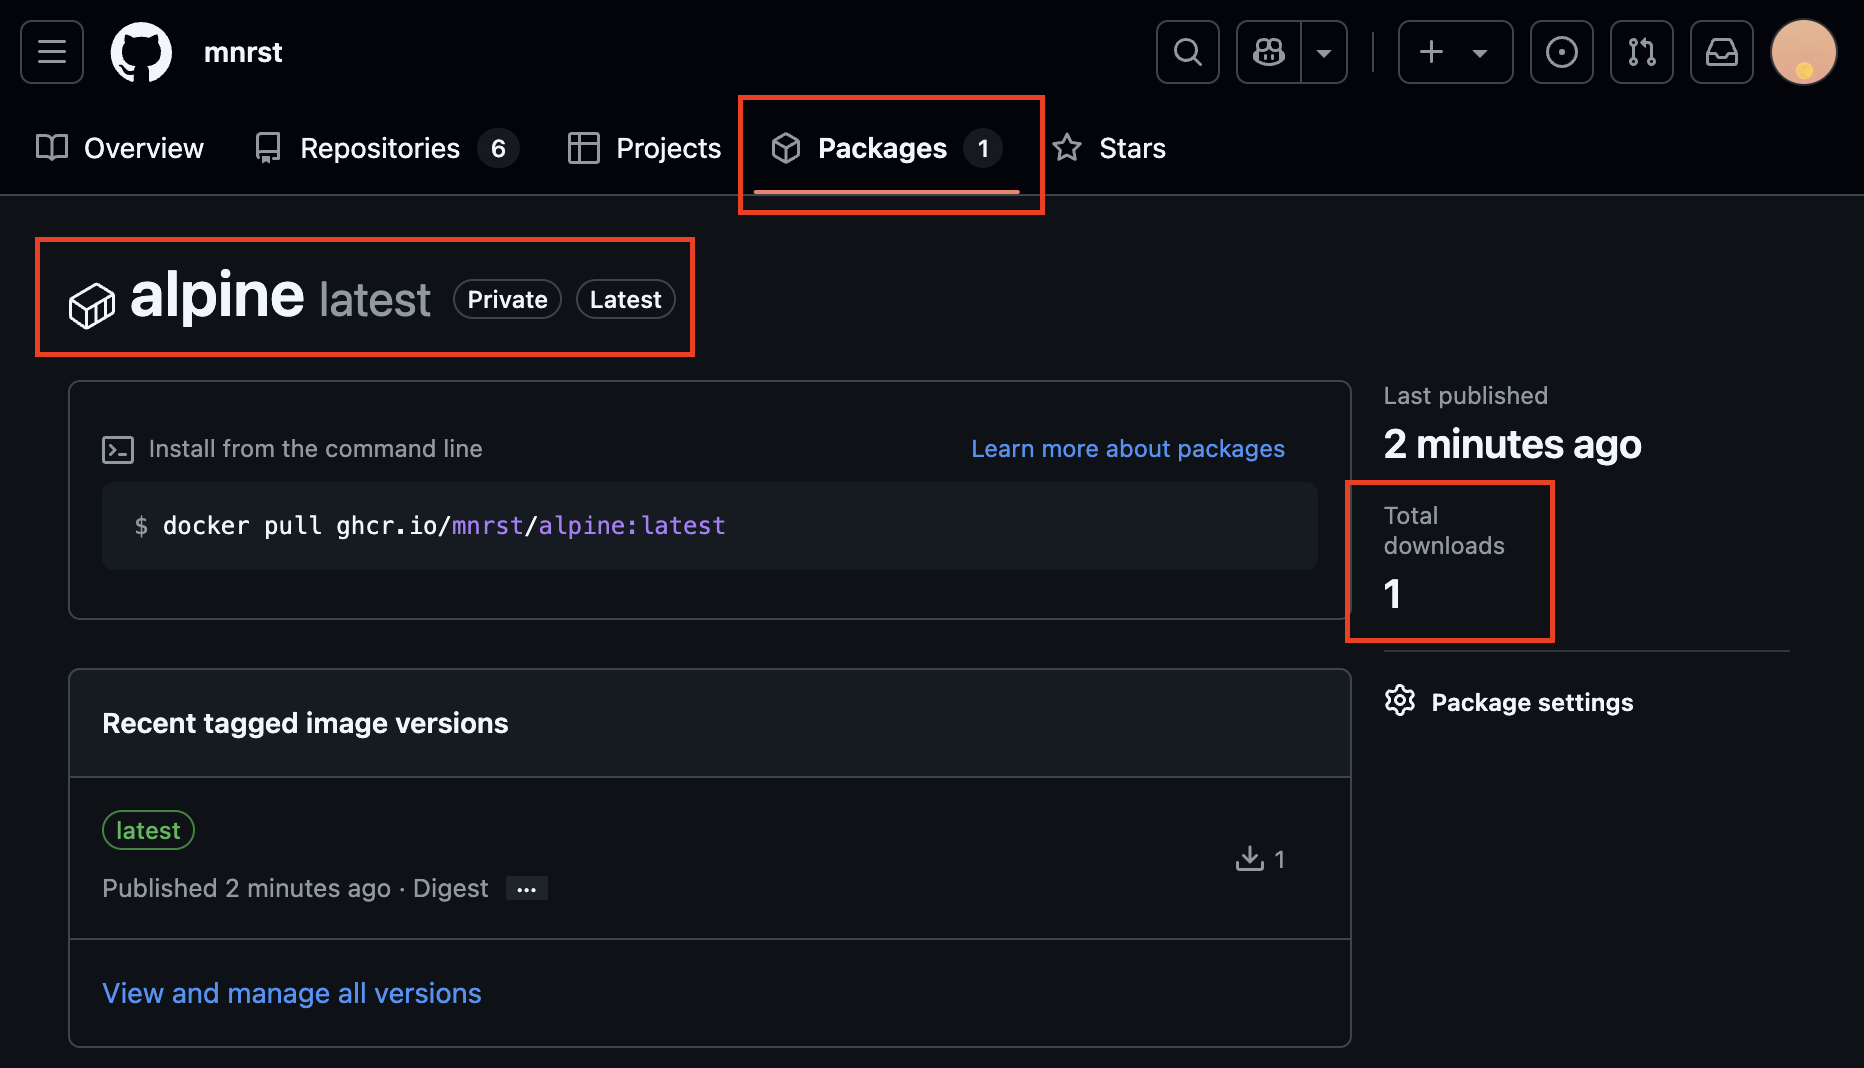
Task: Open the hamburger navigation menu
Action: tap(52, 52)
